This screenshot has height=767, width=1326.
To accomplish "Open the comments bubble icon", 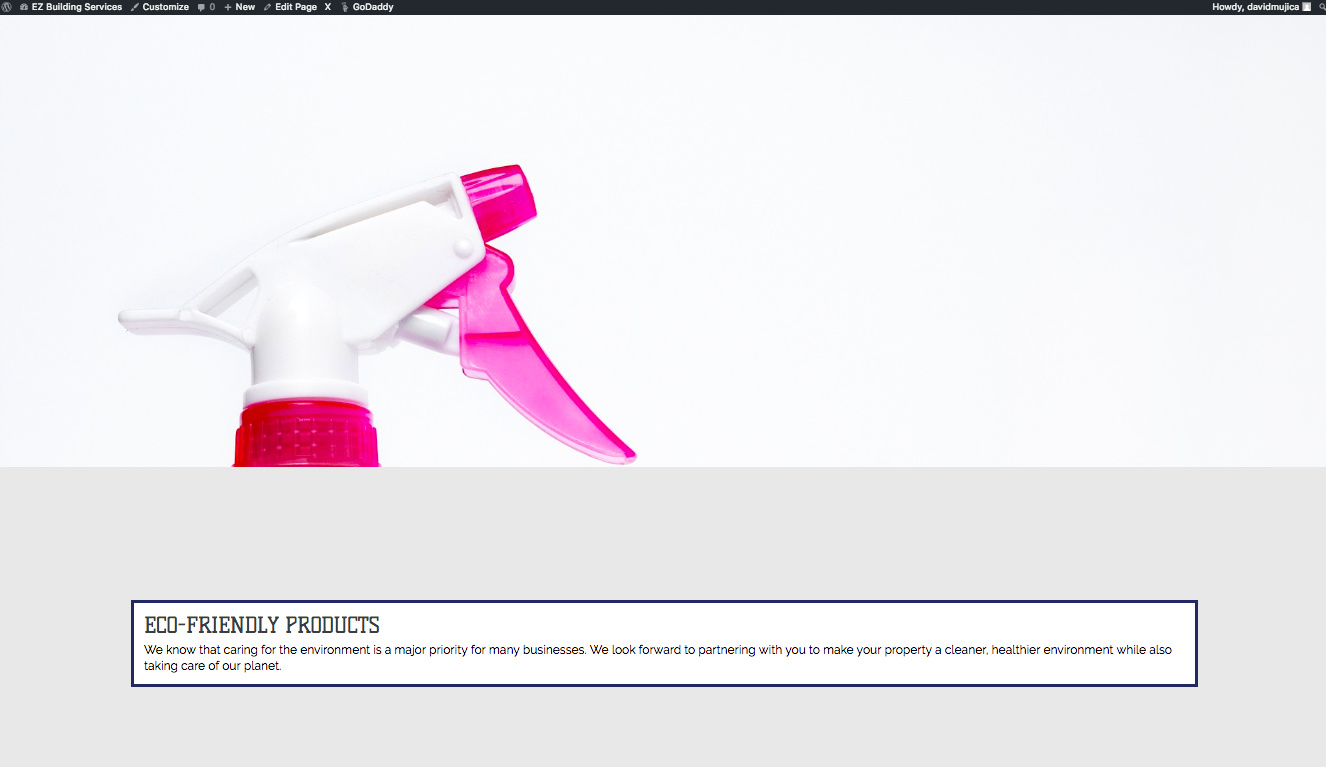I will [202, 7].
